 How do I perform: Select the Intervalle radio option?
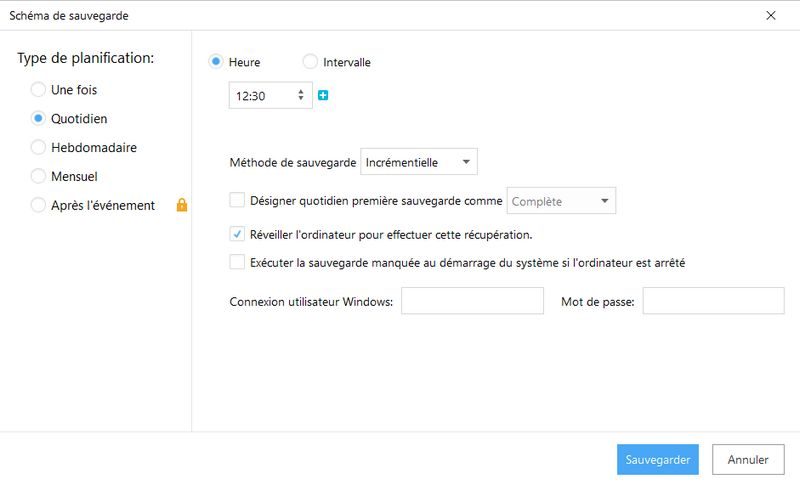(310, 62)
